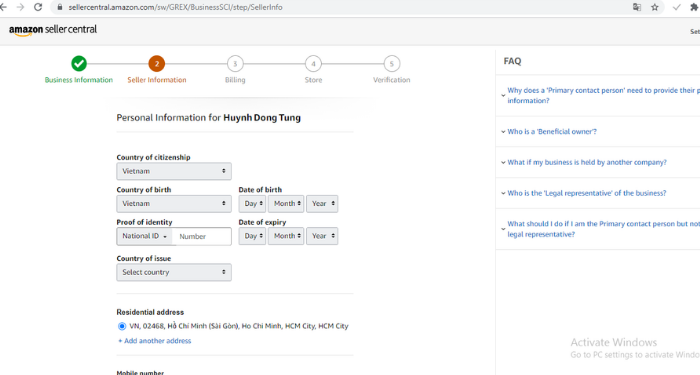
Task: Open Date of expiry Year dropdown
Action: (322, 236)
